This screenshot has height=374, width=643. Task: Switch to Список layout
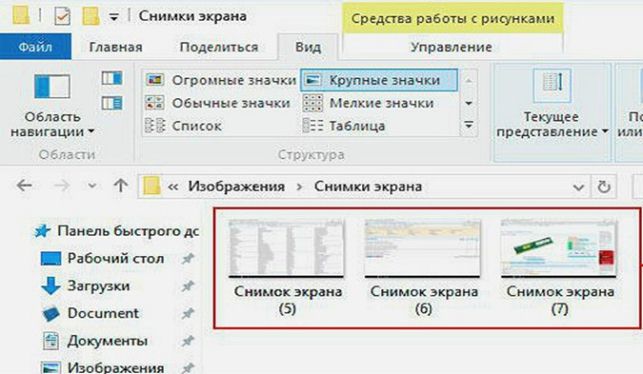coord(183,126)
